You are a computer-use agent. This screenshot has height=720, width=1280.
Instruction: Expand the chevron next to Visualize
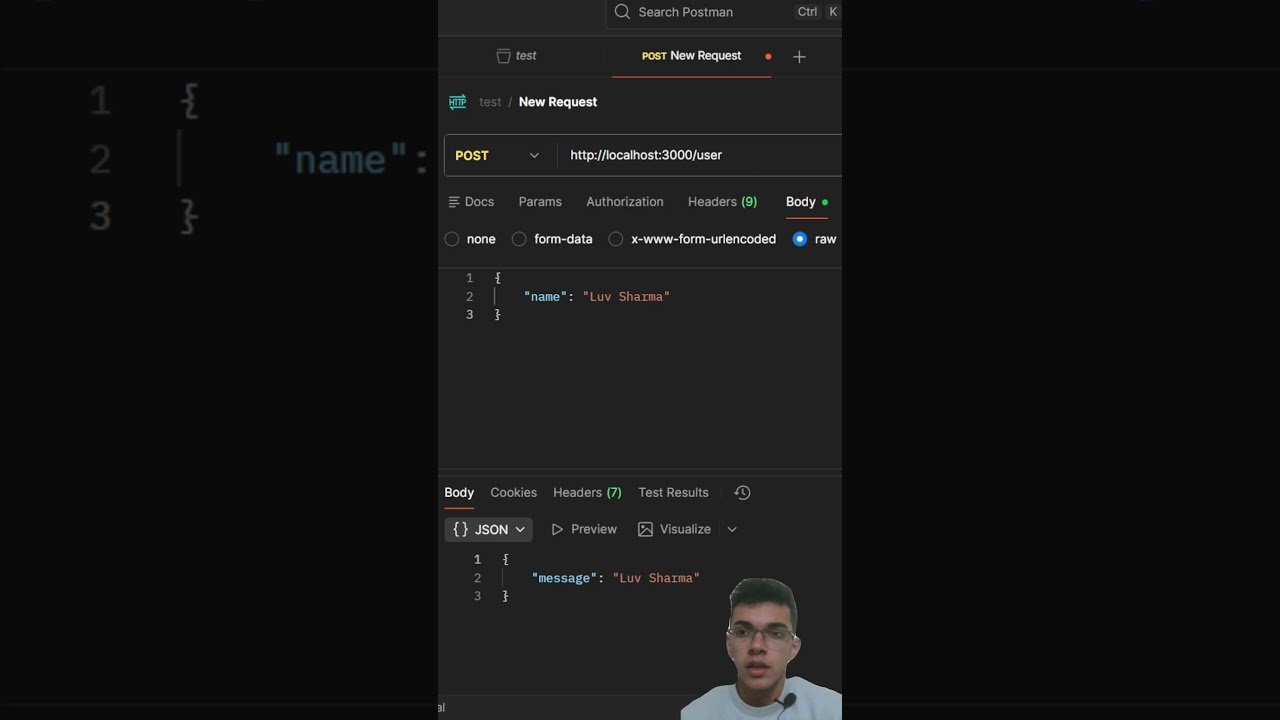[x=732, y=530]
